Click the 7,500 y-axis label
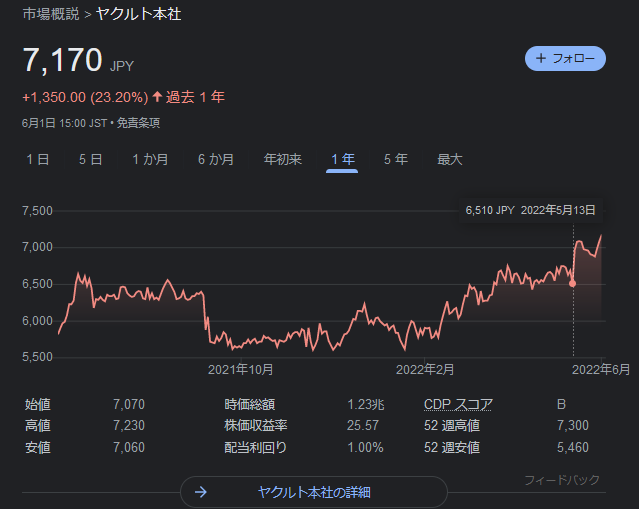 tap(37, 211)
